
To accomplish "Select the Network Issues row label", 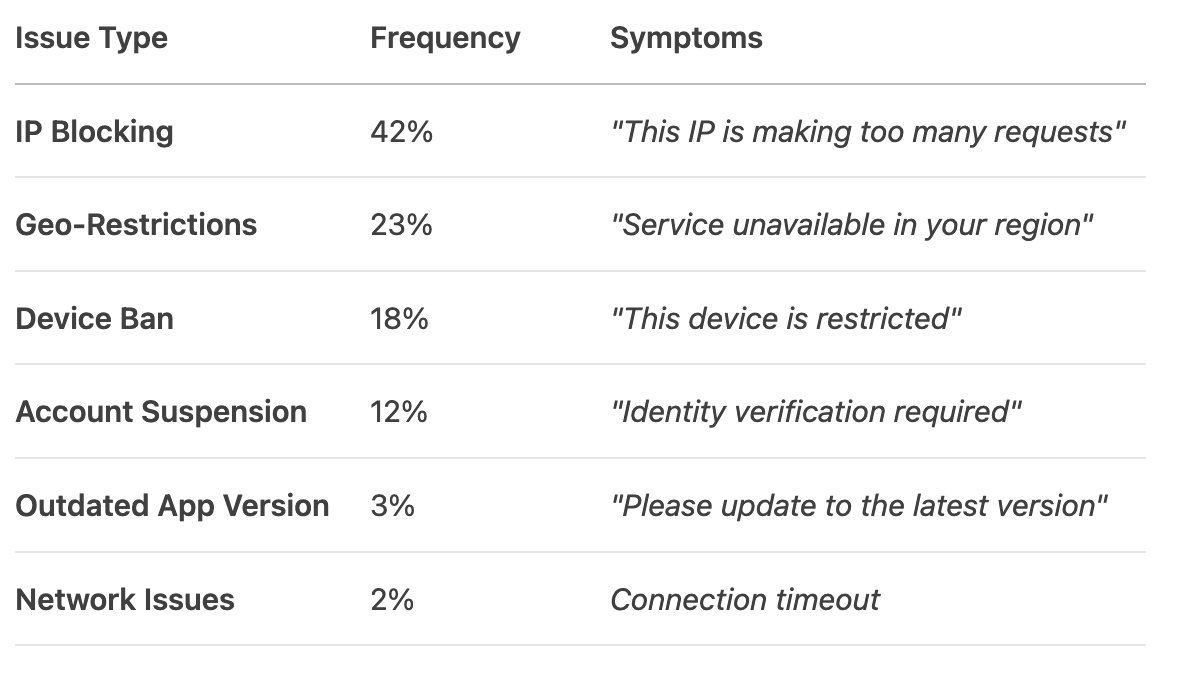I will tap(125, 600).
